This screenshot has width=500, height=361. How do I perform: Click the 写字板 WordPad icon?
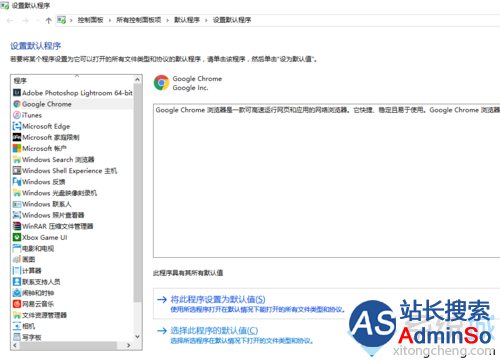17,337
